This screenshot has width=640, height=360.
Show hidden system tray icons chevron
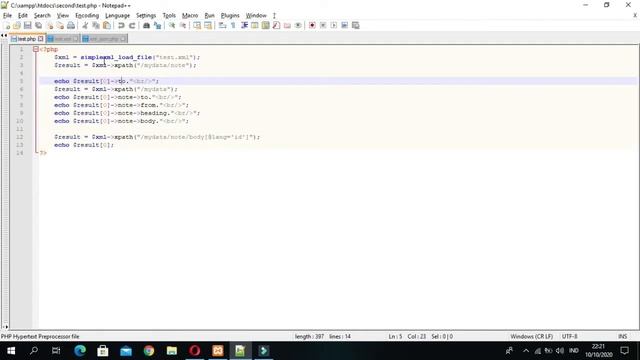coord(526,351)
